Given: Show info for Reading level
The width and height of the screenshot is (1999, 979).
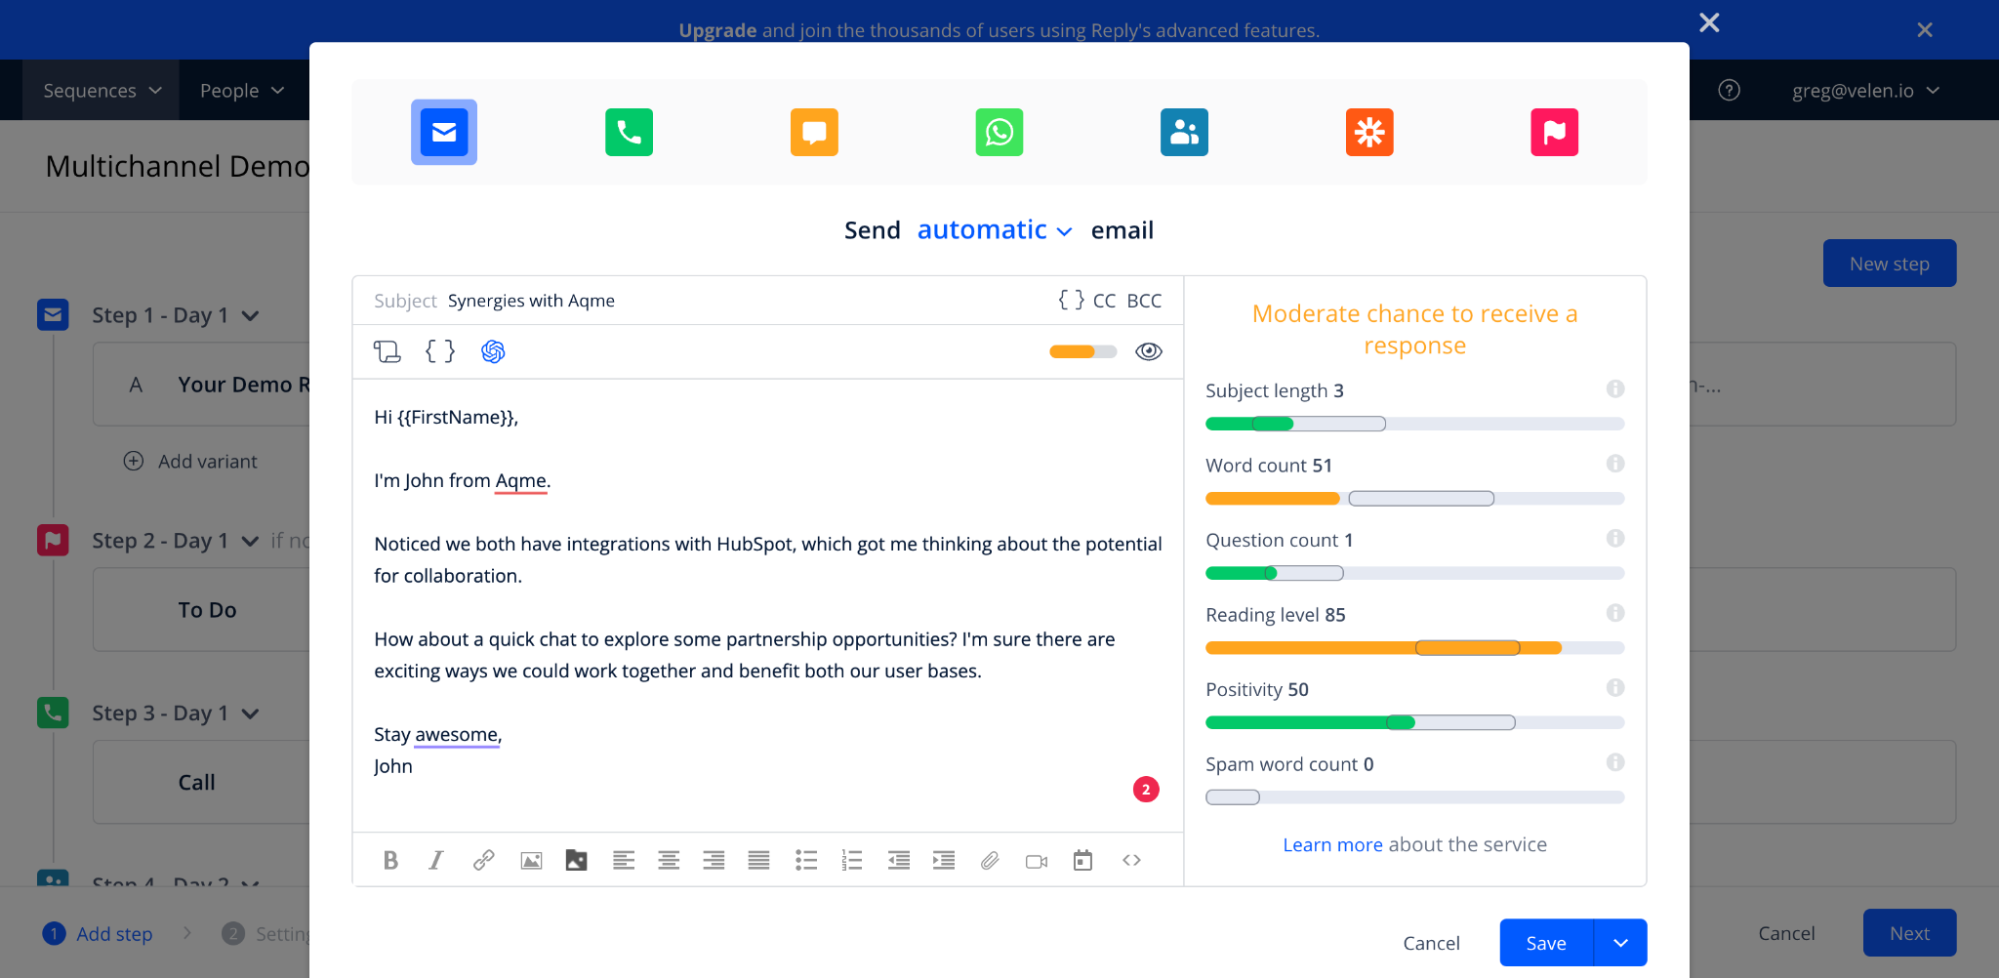Looking at the screenshot, I should (1615, 613).
